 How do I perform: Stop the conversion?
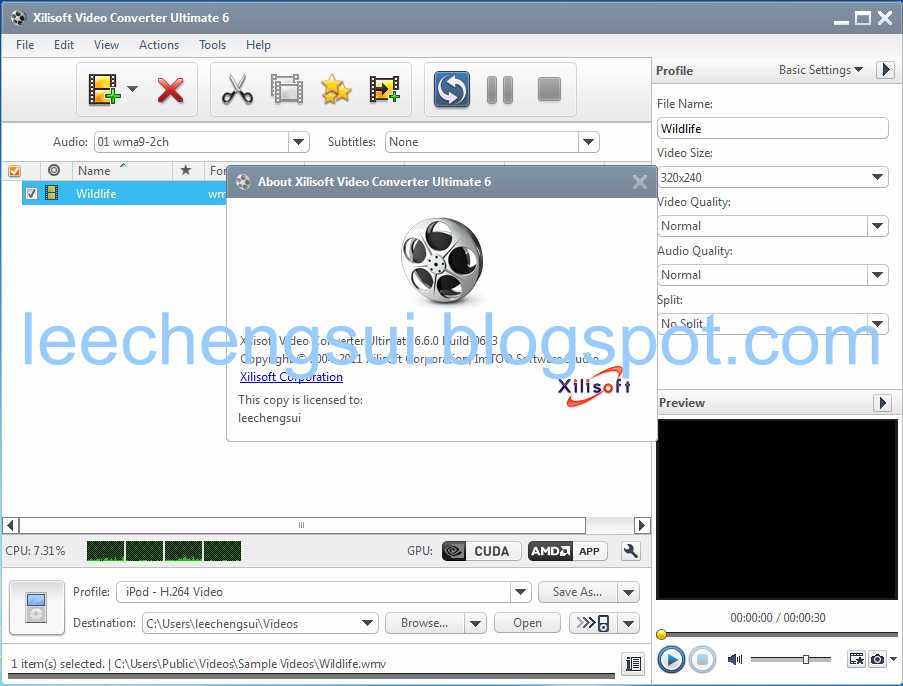tap(549, 89)
